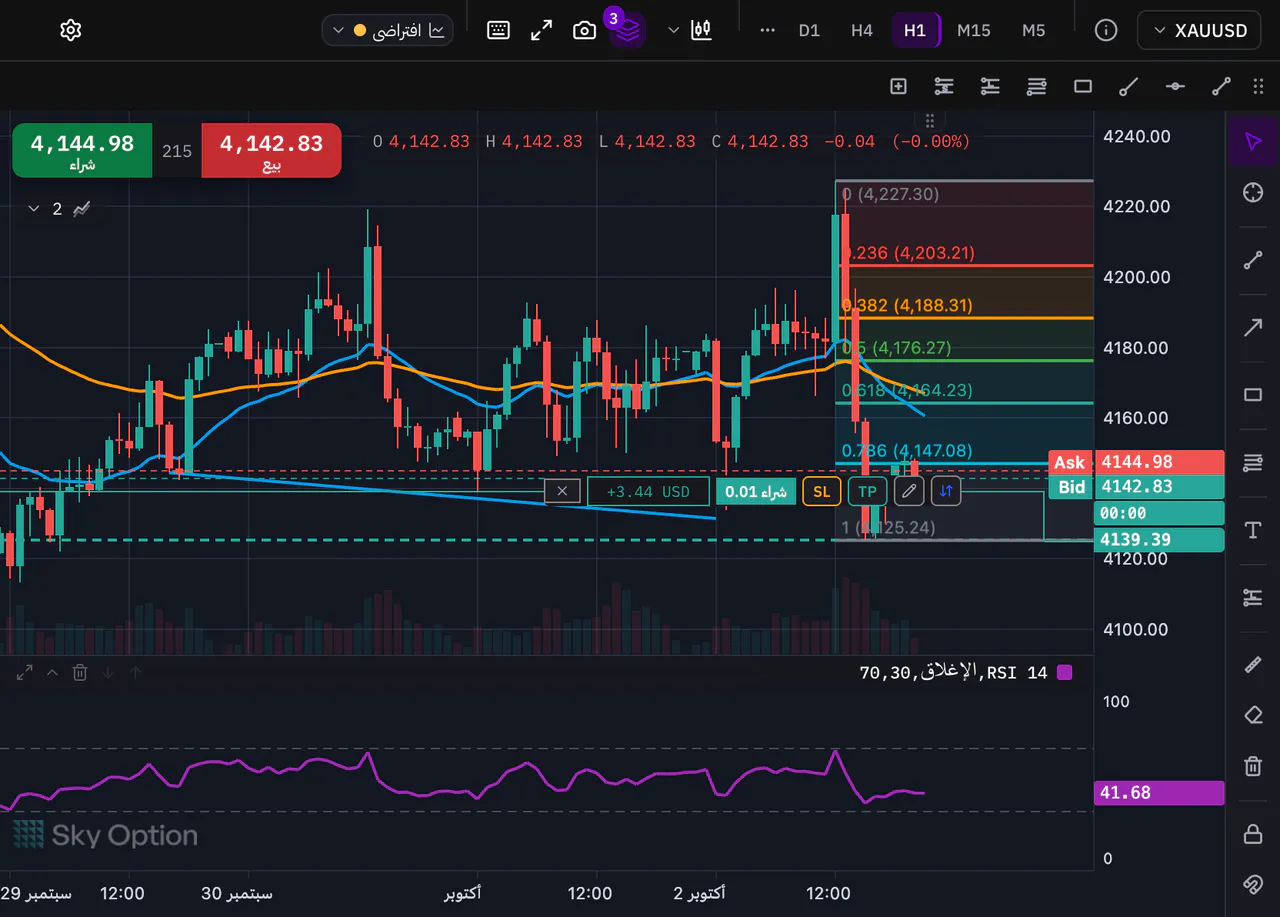Select the ruler measure tool in right sidebar
The image size is (1280, 917).
[1253, 665]
